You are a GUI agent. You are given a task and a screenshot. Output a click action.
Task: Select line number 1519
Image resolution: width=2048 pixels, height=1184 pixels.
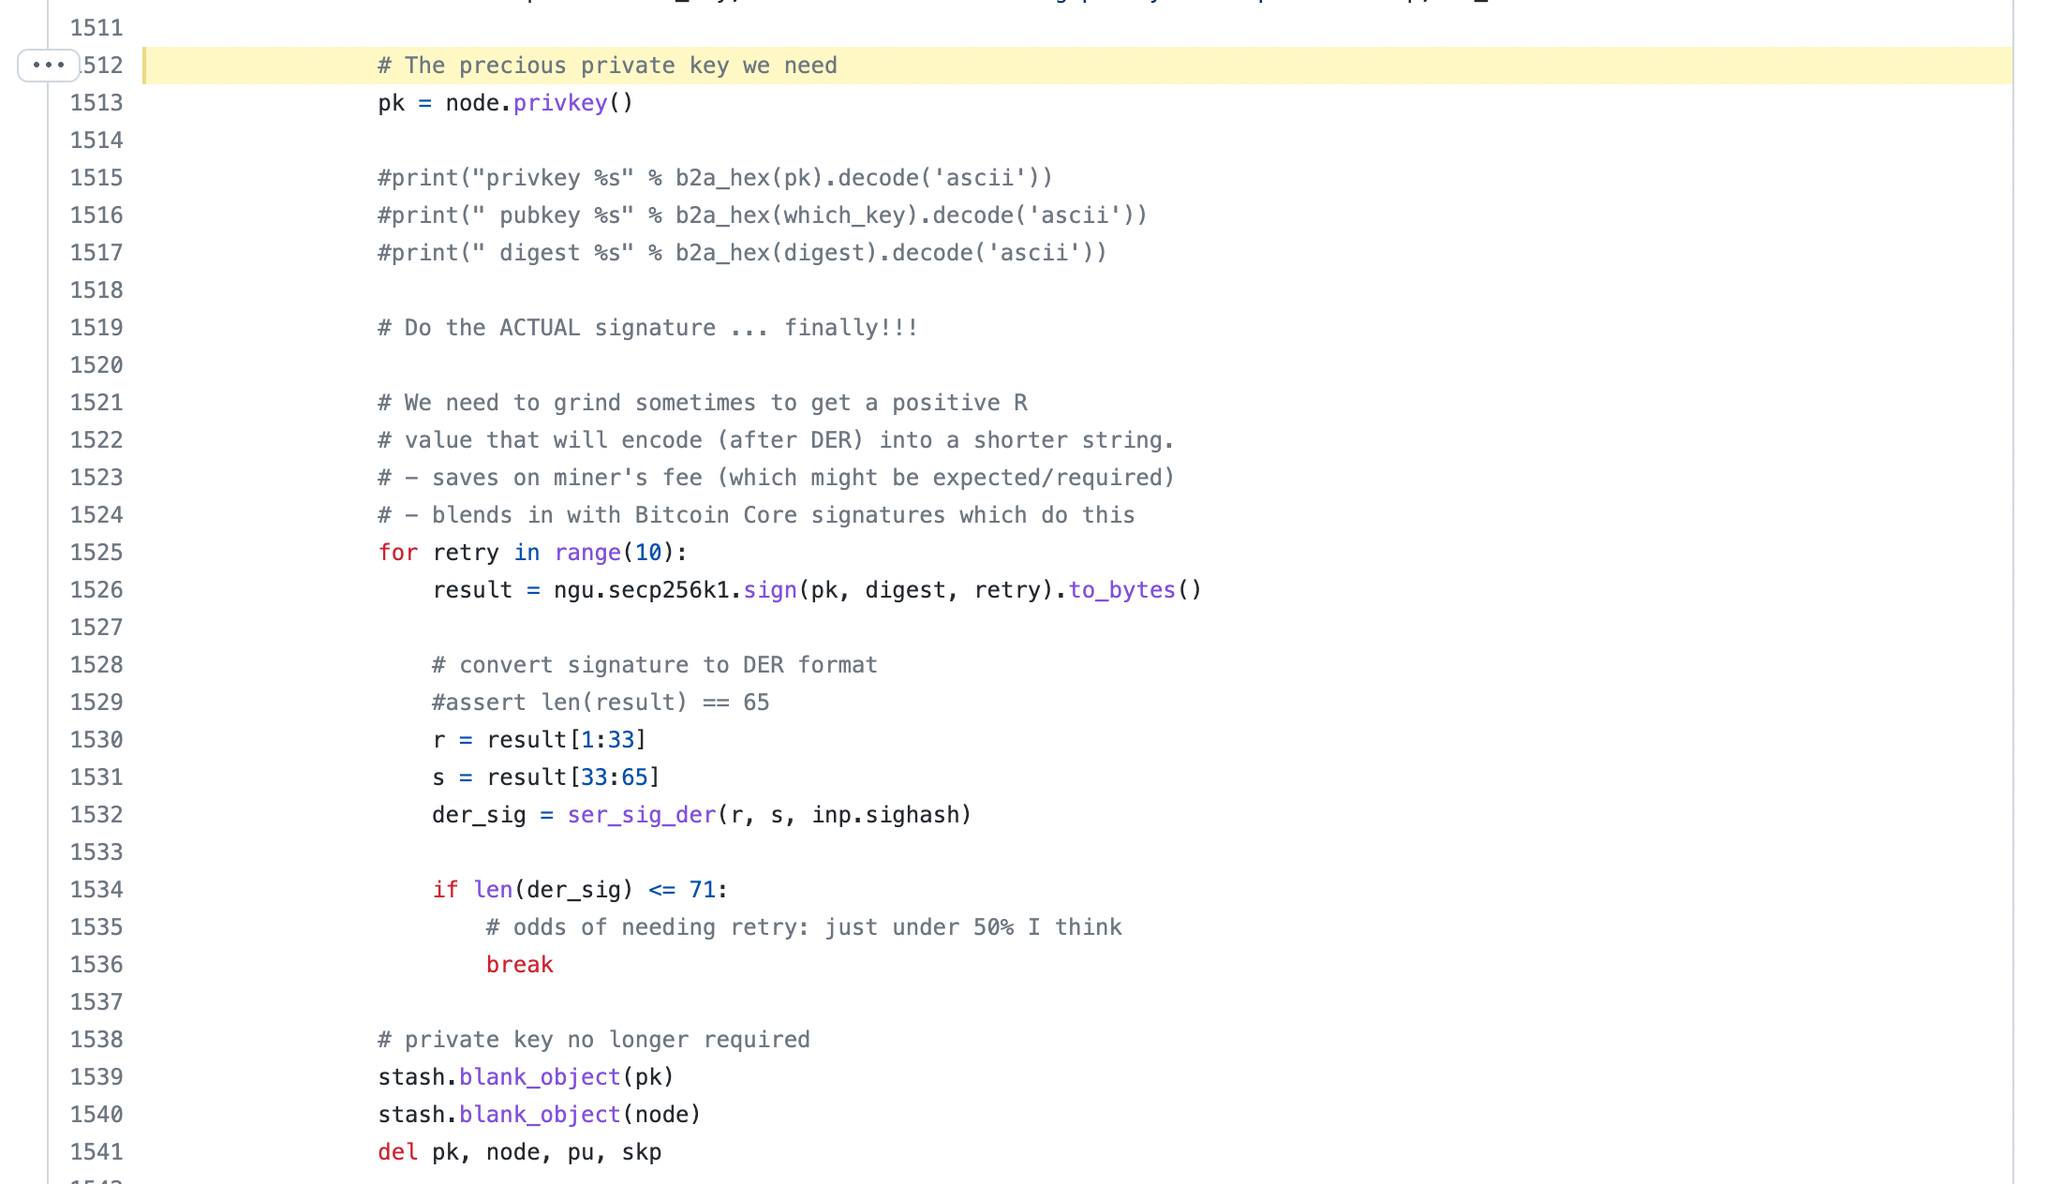point(96,328)
